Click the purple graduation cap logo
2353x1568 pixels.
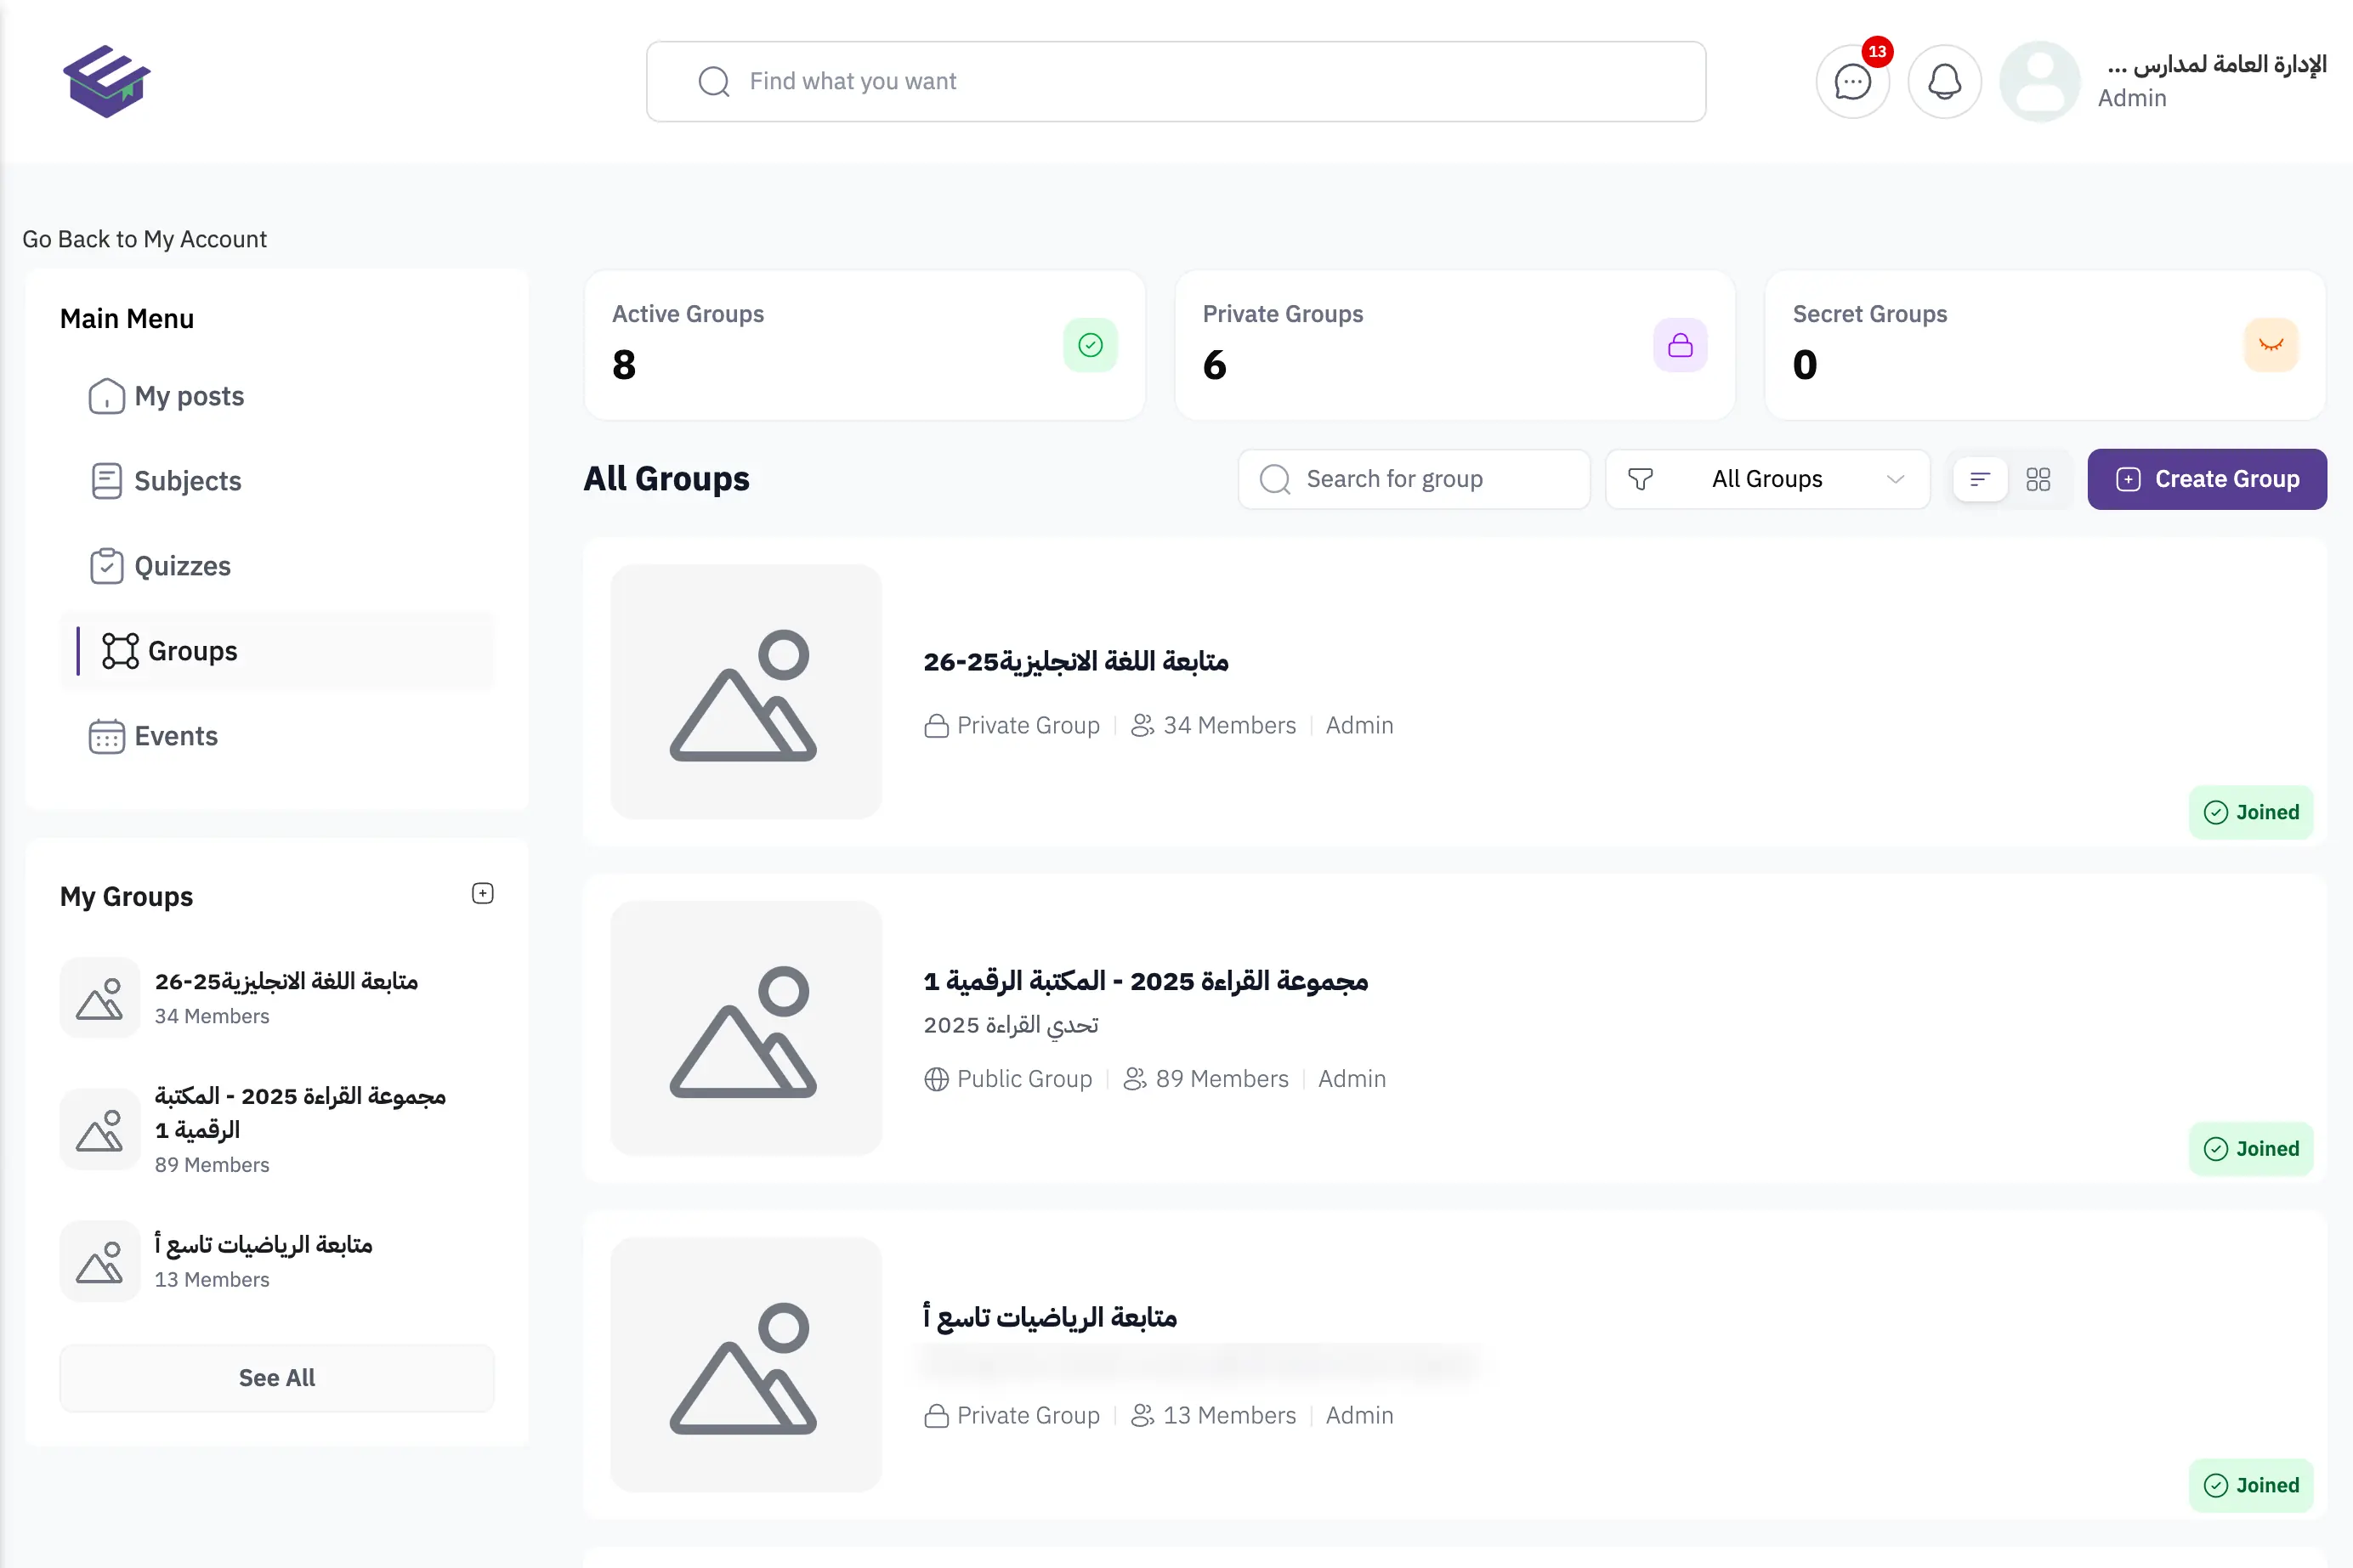coord(107,81)
